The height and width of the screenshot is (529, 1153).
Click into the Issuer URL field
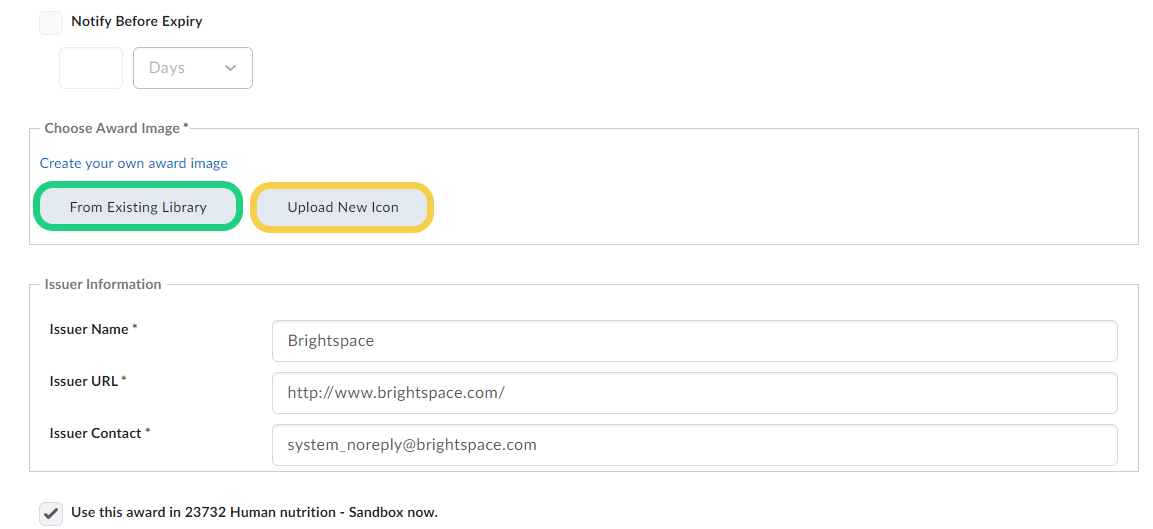click(694, 393)
